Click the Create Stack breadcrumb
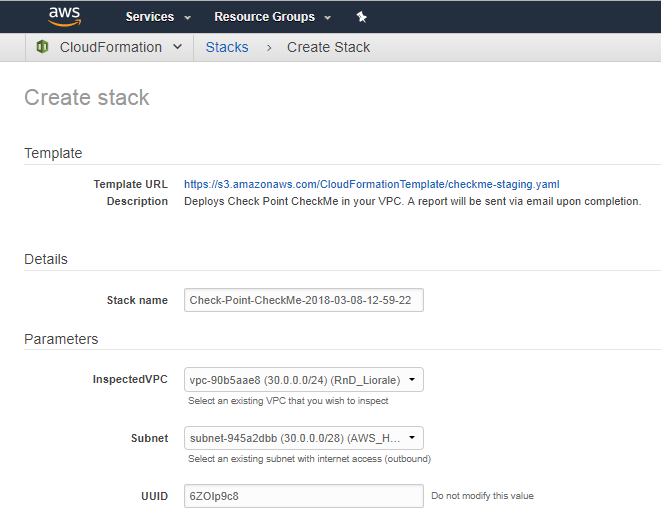The width and height of the screenshot is (661, 532). coord(328,47)
